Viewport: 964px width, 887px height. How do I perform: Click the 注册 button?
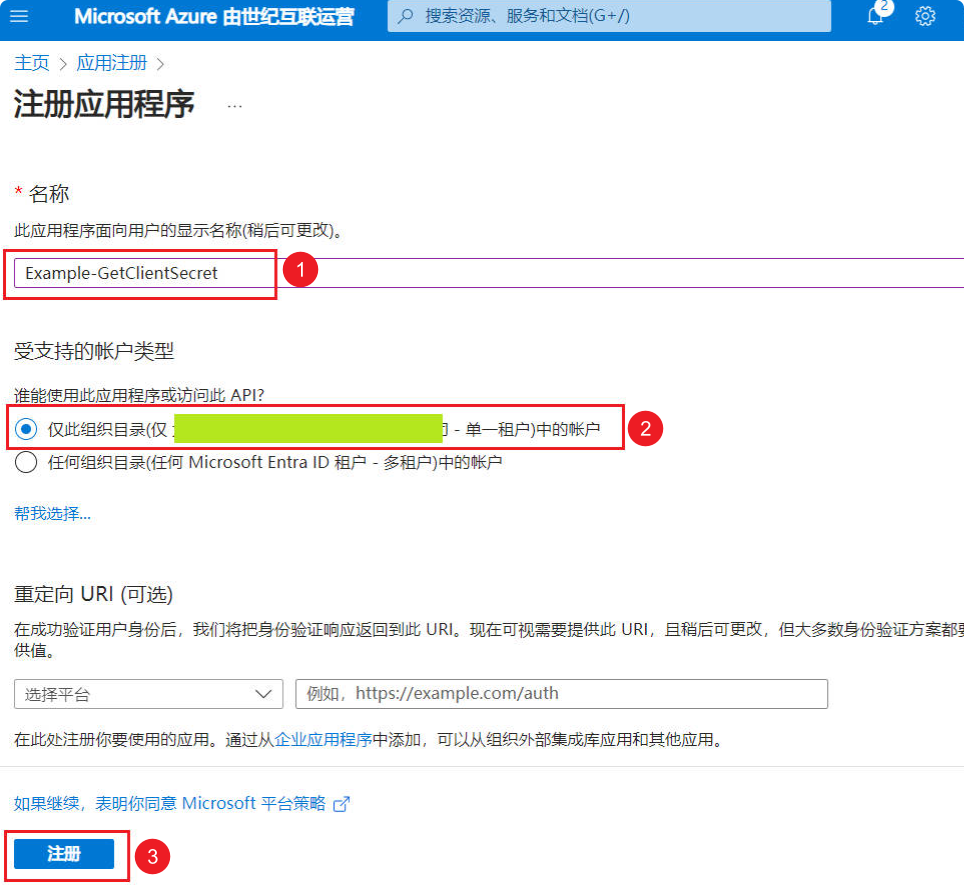[x=64, y=854]
